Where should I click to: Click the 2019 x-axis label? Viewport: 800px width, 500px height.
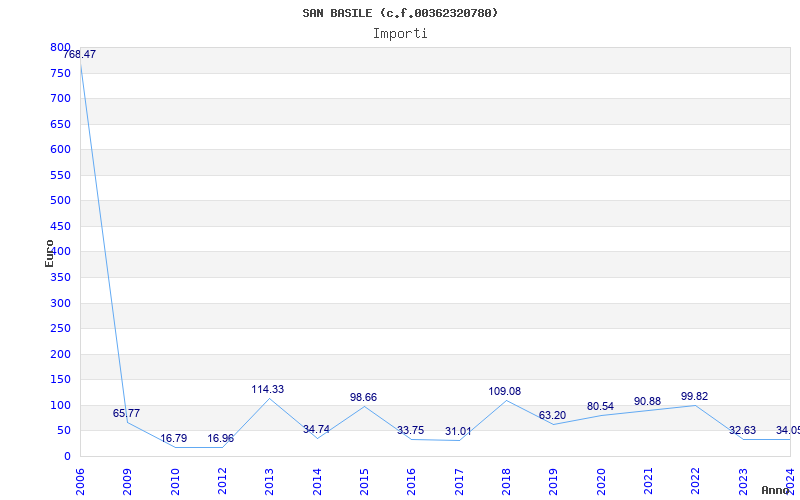554,481
